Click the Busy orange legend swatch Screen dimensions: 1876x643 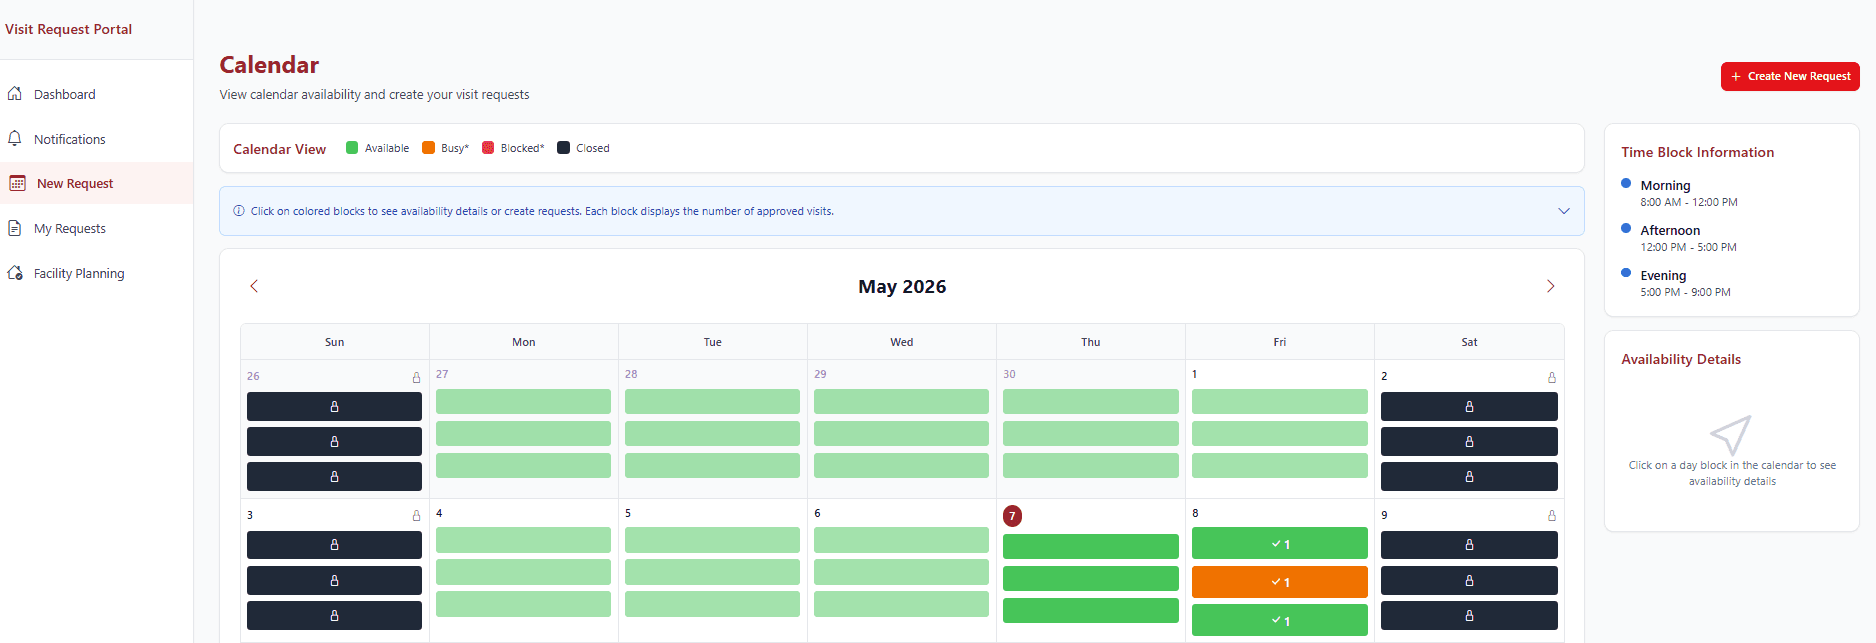click(x=428, y=148)
